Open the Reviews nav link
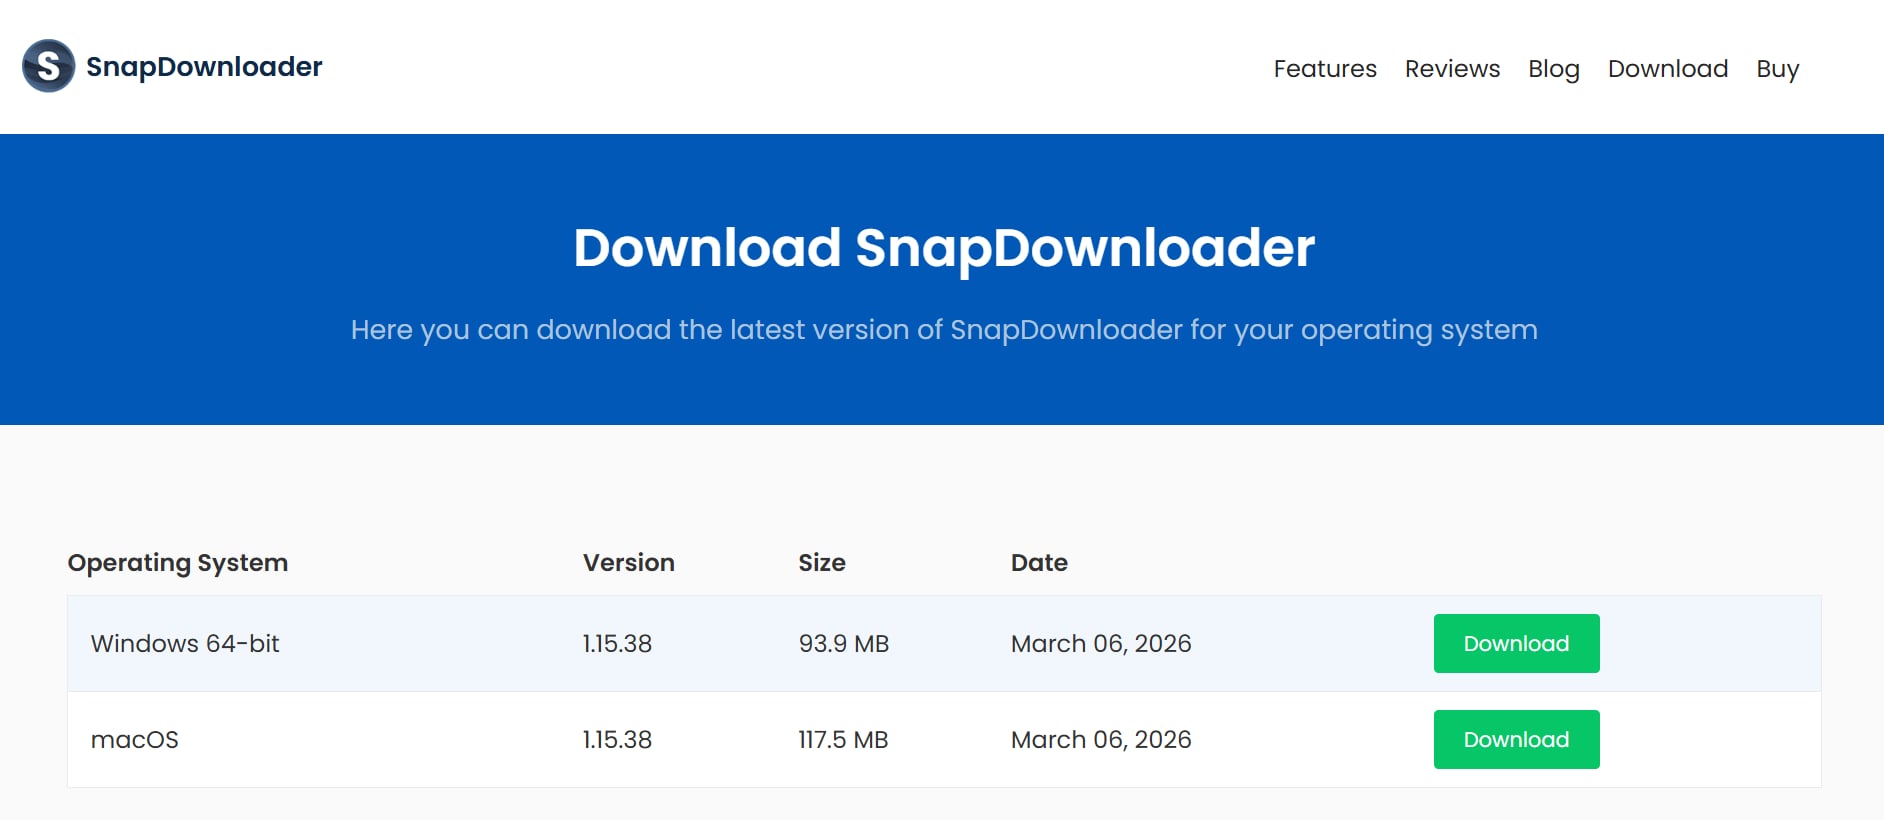 (x=1452, y=69)
